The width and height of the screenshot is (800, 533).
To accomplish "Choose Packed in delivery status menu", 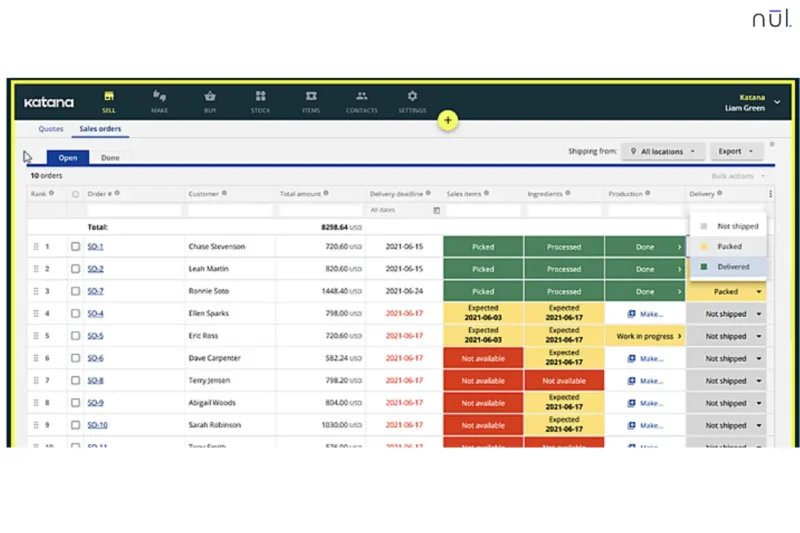I will 729,246.
